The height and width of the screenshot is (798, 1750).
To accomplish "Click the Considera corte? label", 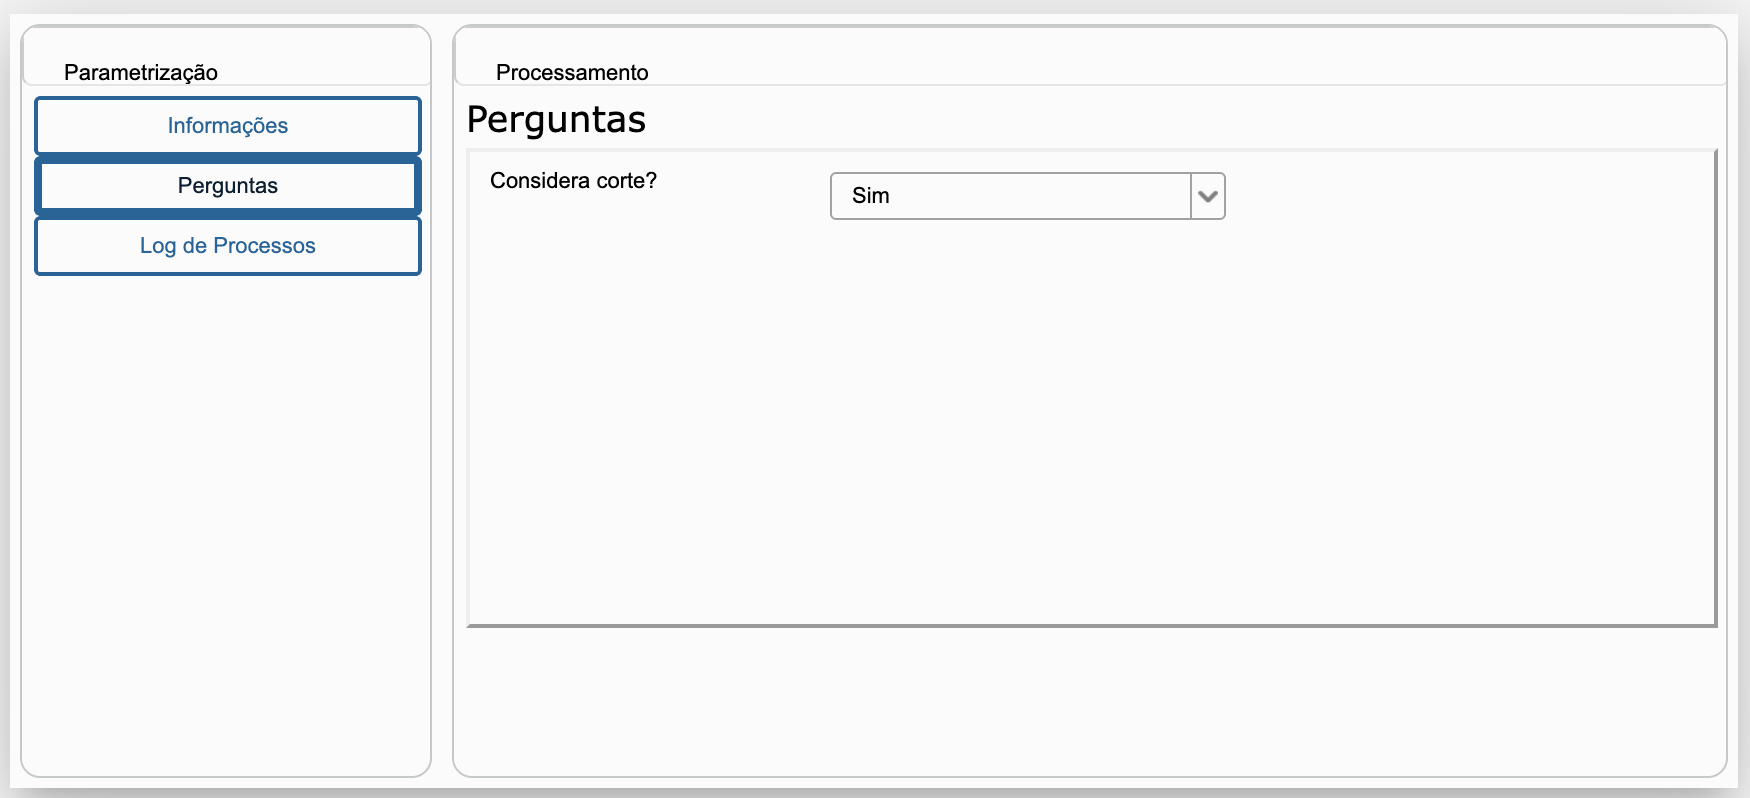I will point(573,181).
